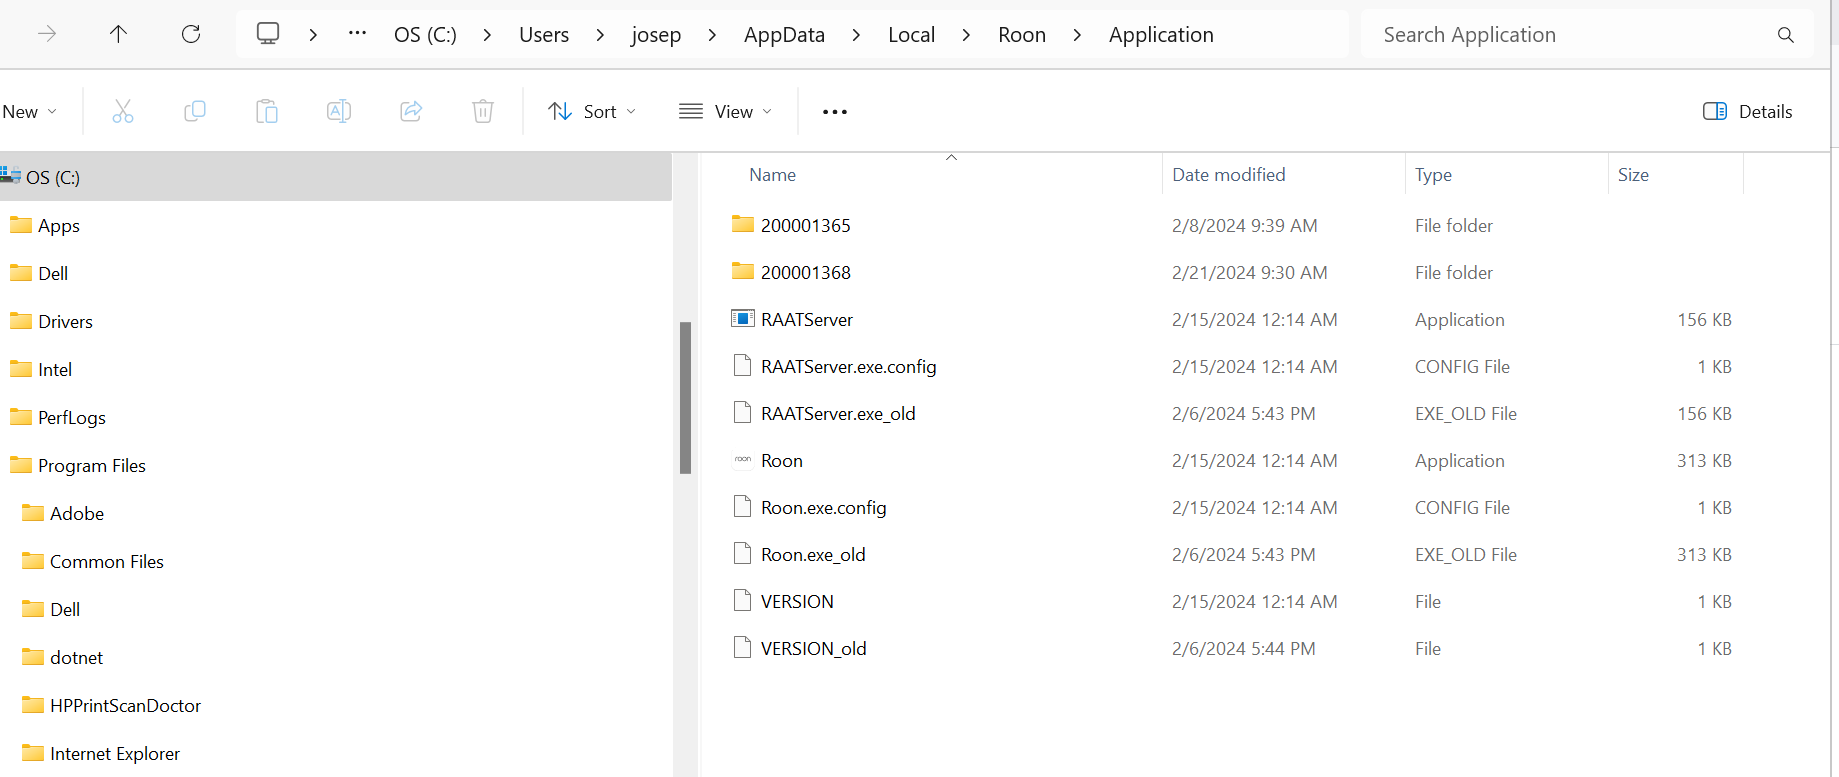Go up one folder level
The image size is (1839, 777).
[118, 34]
